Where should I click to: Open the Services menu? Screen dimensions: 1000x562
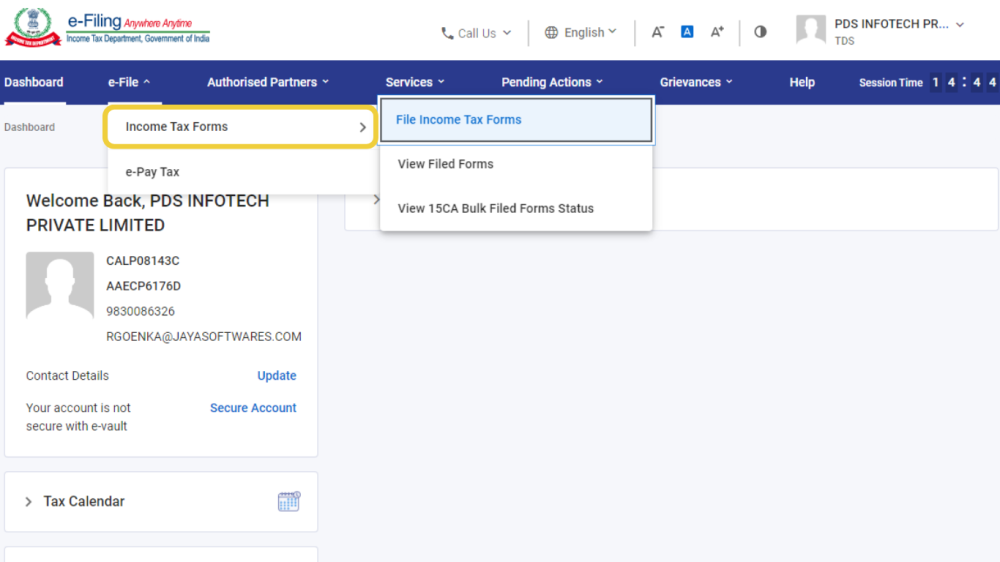point(415,82)
